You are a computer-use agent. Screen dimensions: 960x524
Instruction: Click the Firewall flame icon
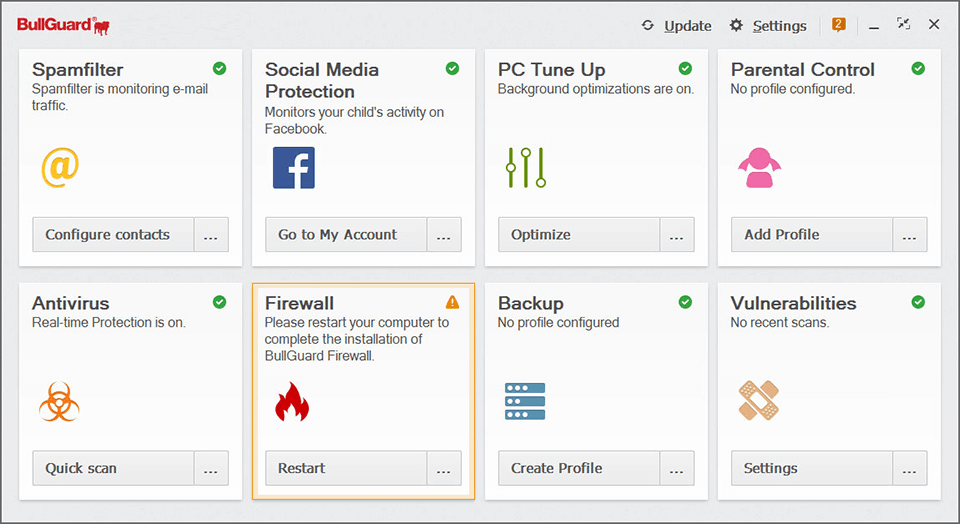[x=292, y=401]
